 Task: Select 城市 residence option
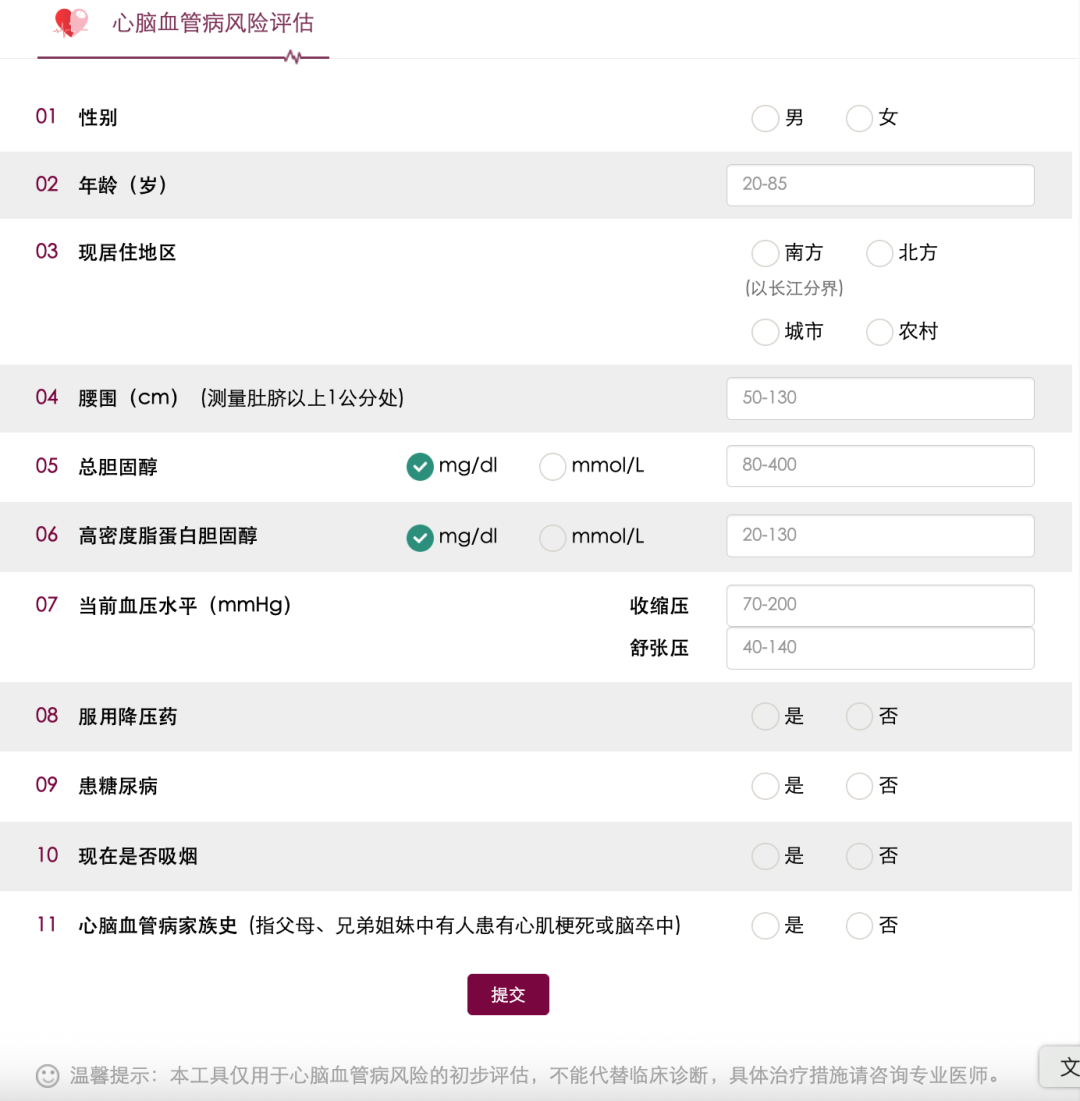(x=765, y=332)
